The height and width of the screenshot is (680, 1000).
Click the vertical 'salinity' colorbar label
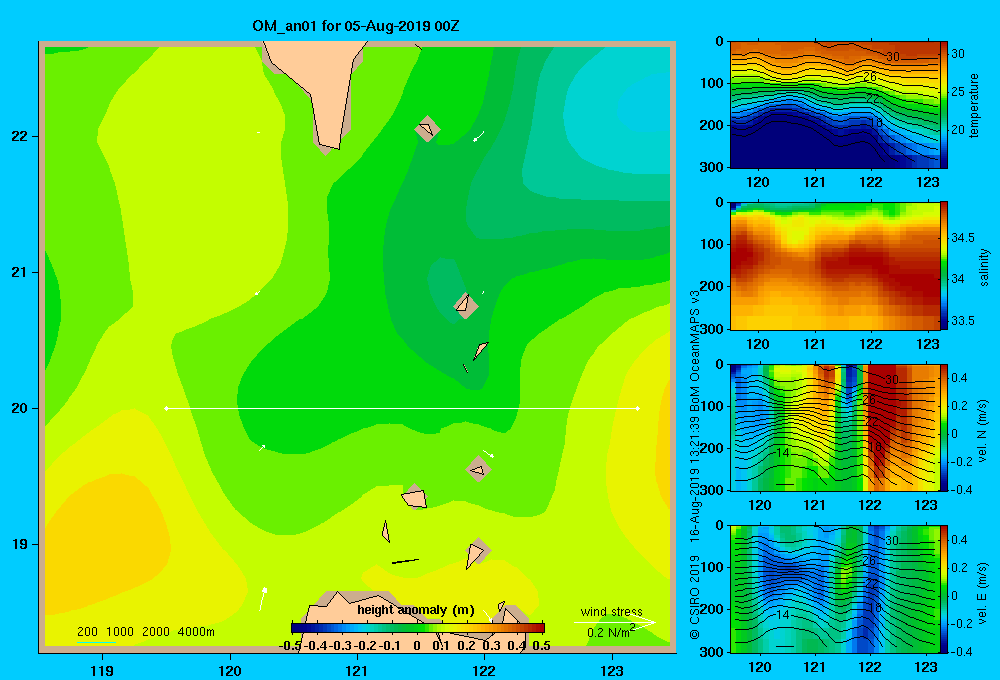[984, 267]
